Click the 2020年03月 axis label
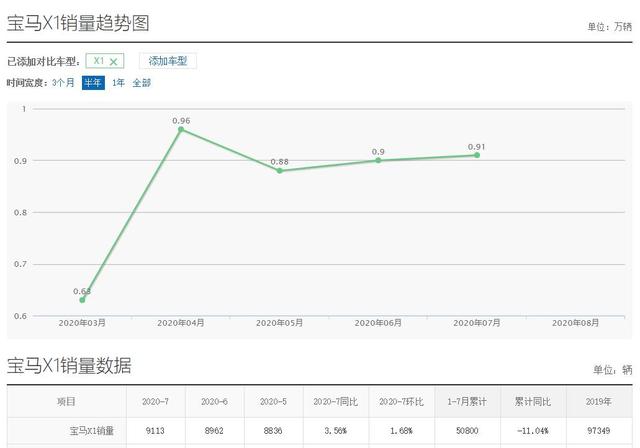 pyautogui.click(x=82, y=323)
